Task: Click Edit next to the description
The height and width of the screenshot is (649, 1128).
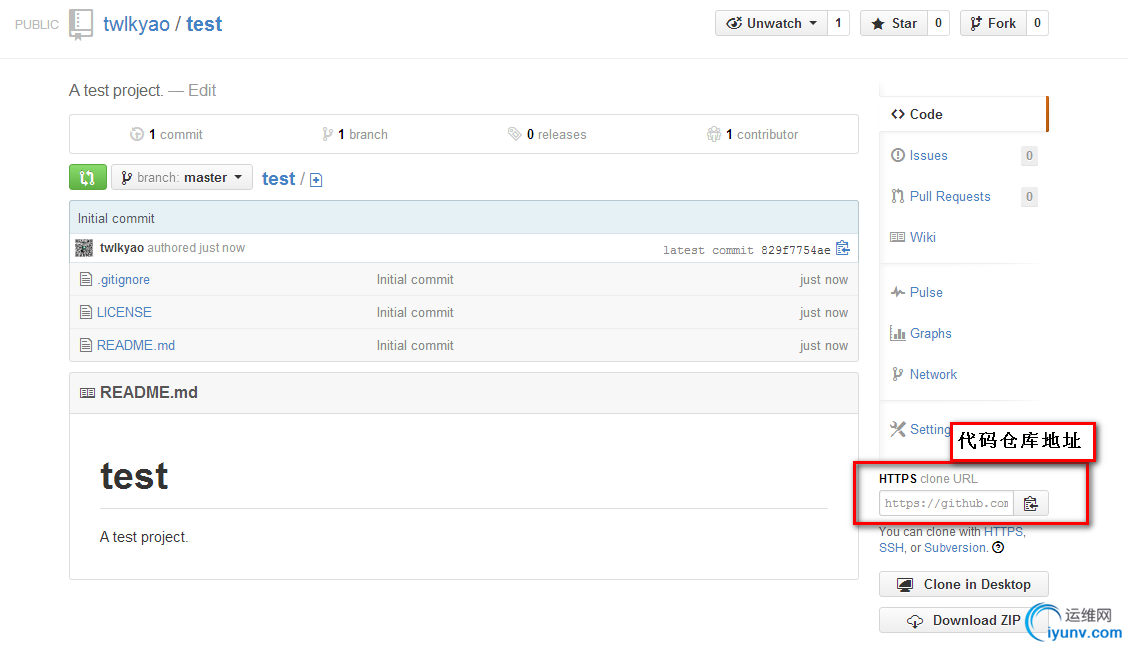Action: (202, 91)
